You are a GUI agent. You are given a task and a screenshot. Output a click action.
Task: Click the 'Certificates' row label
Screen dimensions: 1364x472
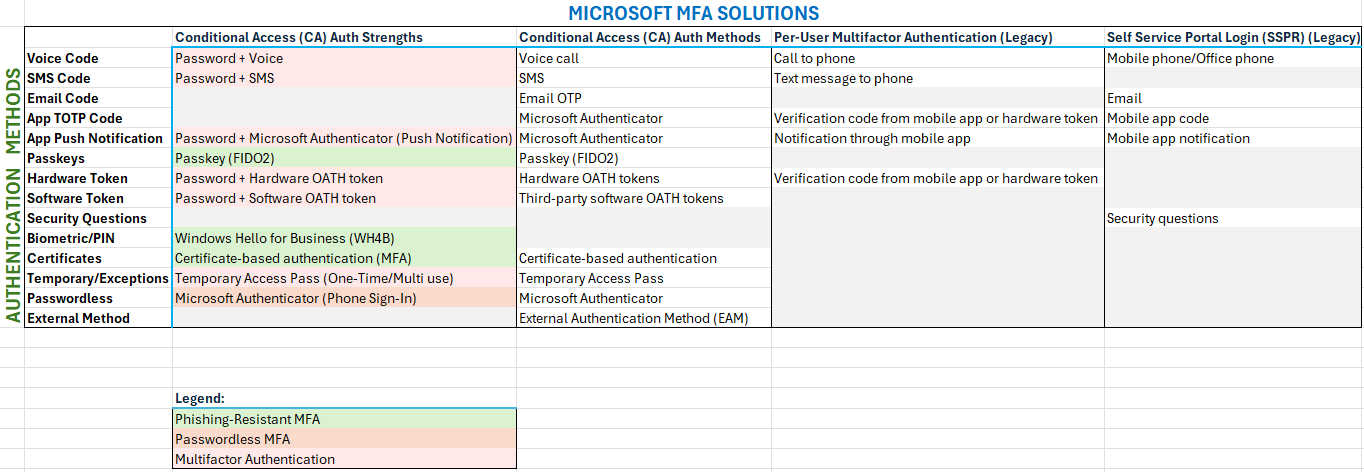coord(98,258)
